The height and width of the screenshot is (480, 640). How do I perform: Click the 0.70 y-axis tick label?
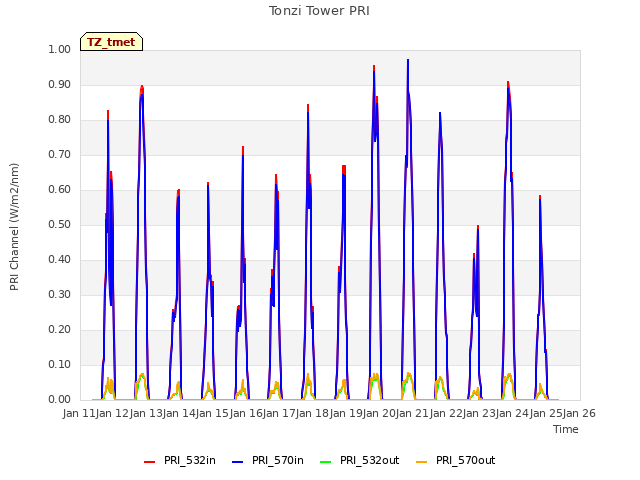[x=60, y=154]
